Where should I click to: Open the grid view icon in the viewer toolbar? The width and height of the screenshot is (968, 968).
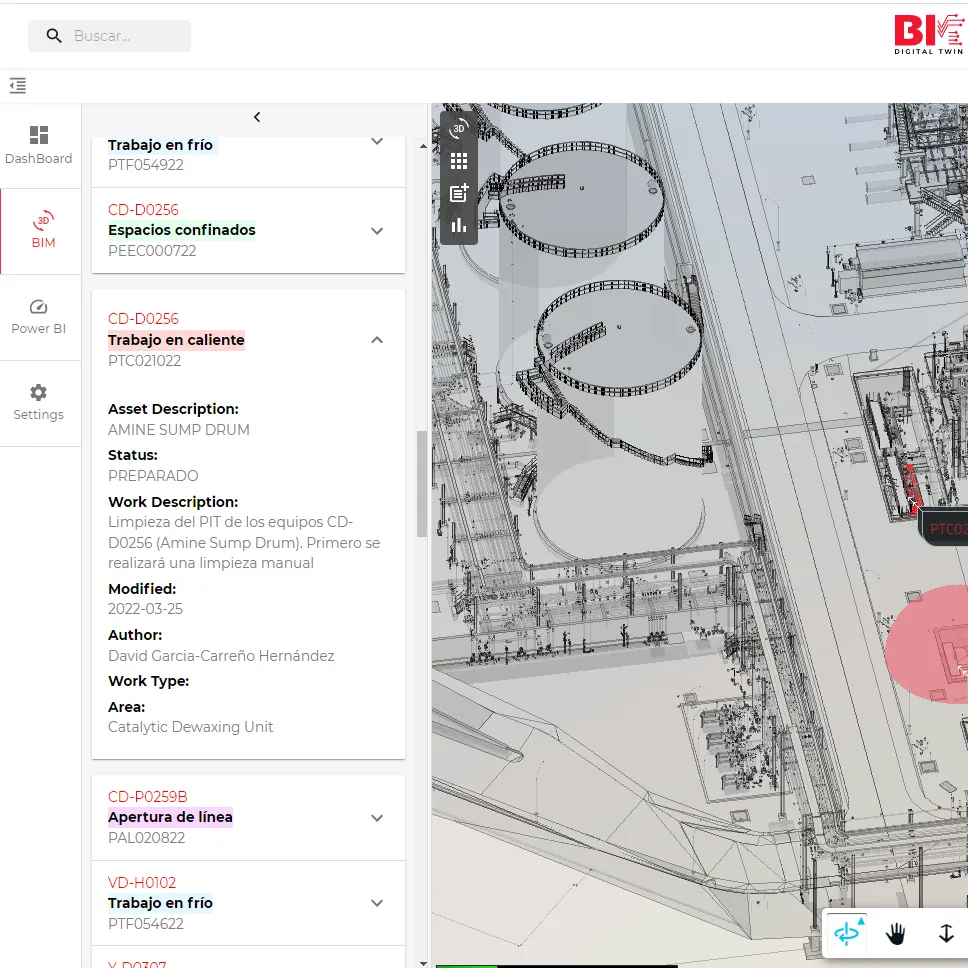tap(459, 160)
